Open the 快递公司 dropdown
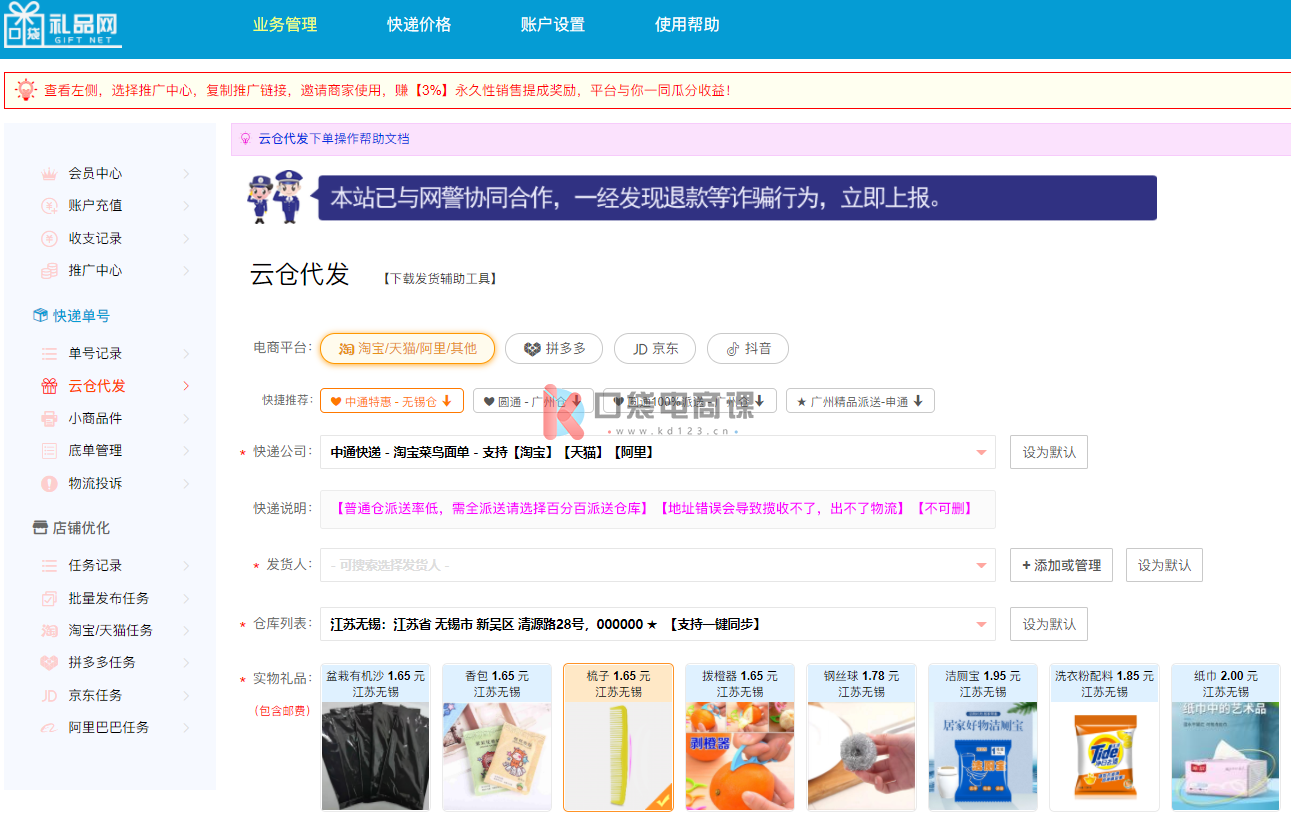1291x827 pixels. 658,453
